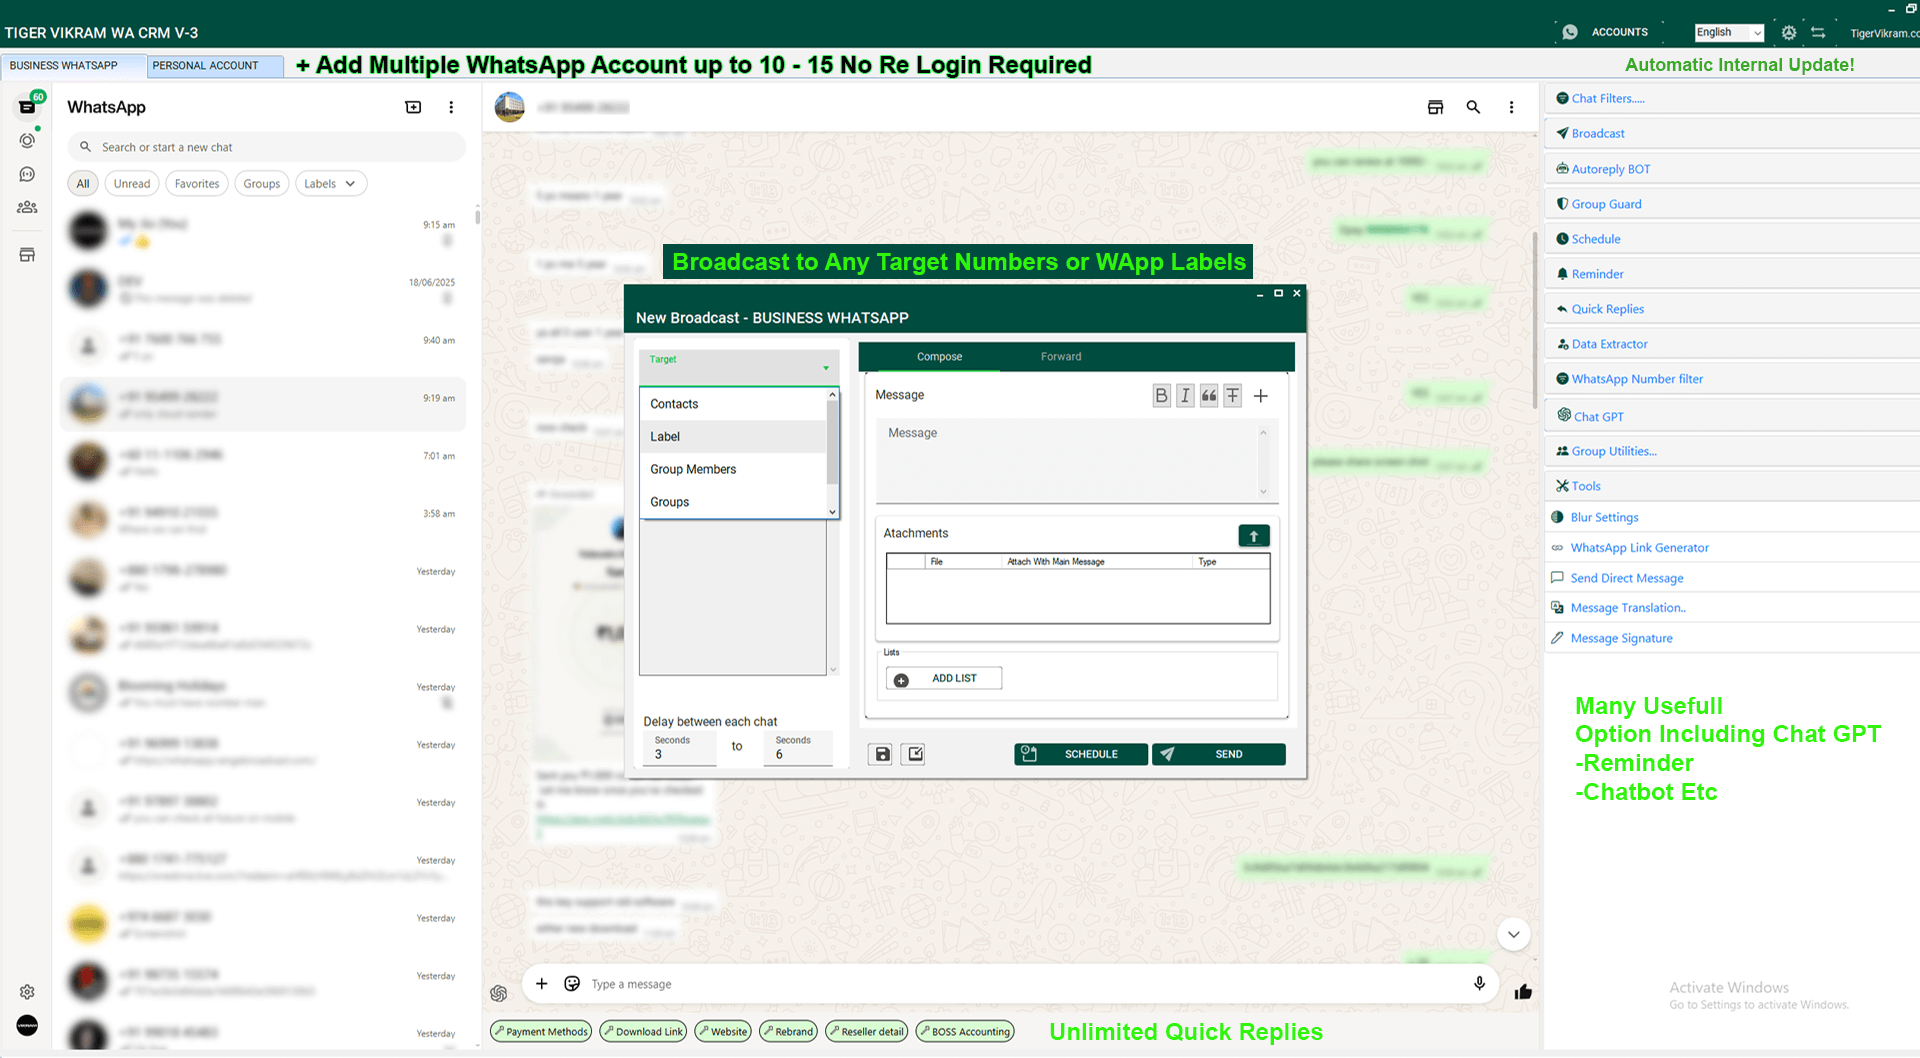This screenshot has height=1058, width=1920.
Task: Click the edit template icon beside save
Action: click(x=914, y=754)
